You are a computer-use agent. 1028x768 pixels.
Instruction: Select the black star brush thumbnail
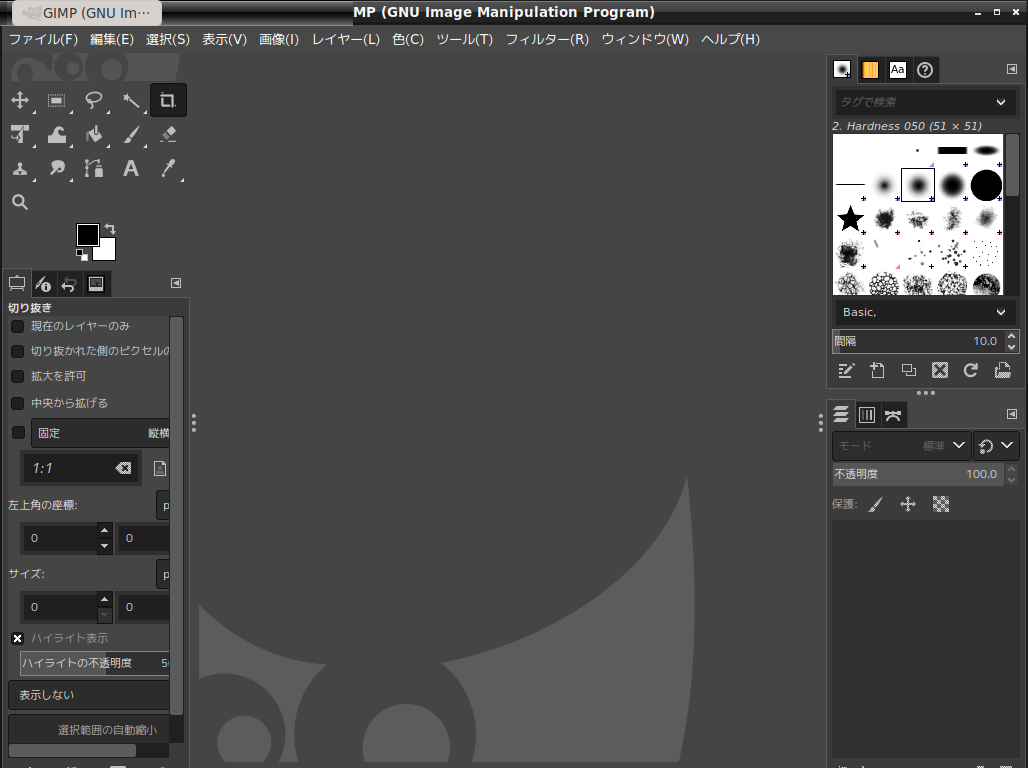coord(850,218)
